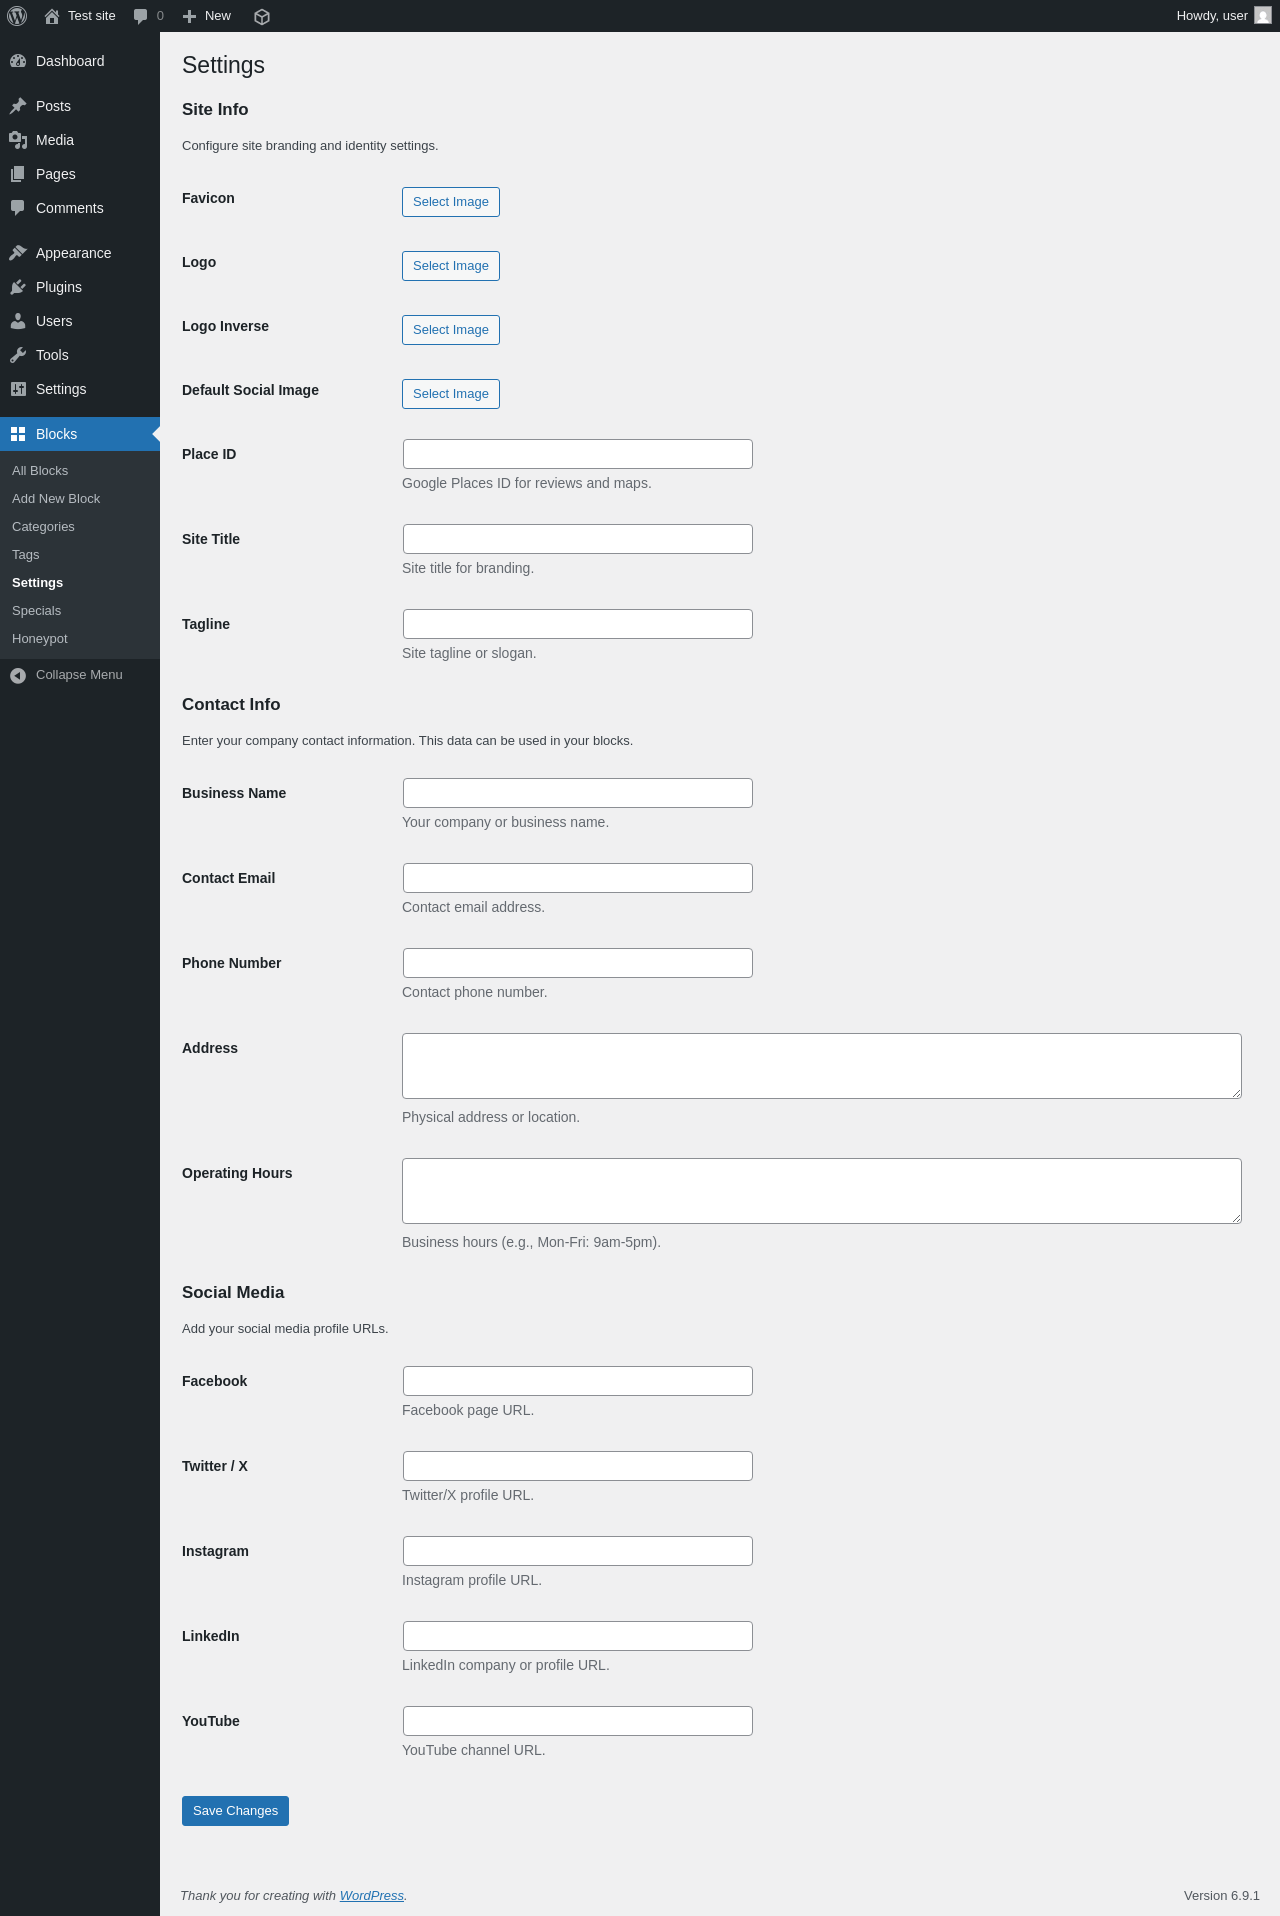Screen dimensions: 1280x1916
Task: Open Specials submenu item
Action: tap(80, 611)
